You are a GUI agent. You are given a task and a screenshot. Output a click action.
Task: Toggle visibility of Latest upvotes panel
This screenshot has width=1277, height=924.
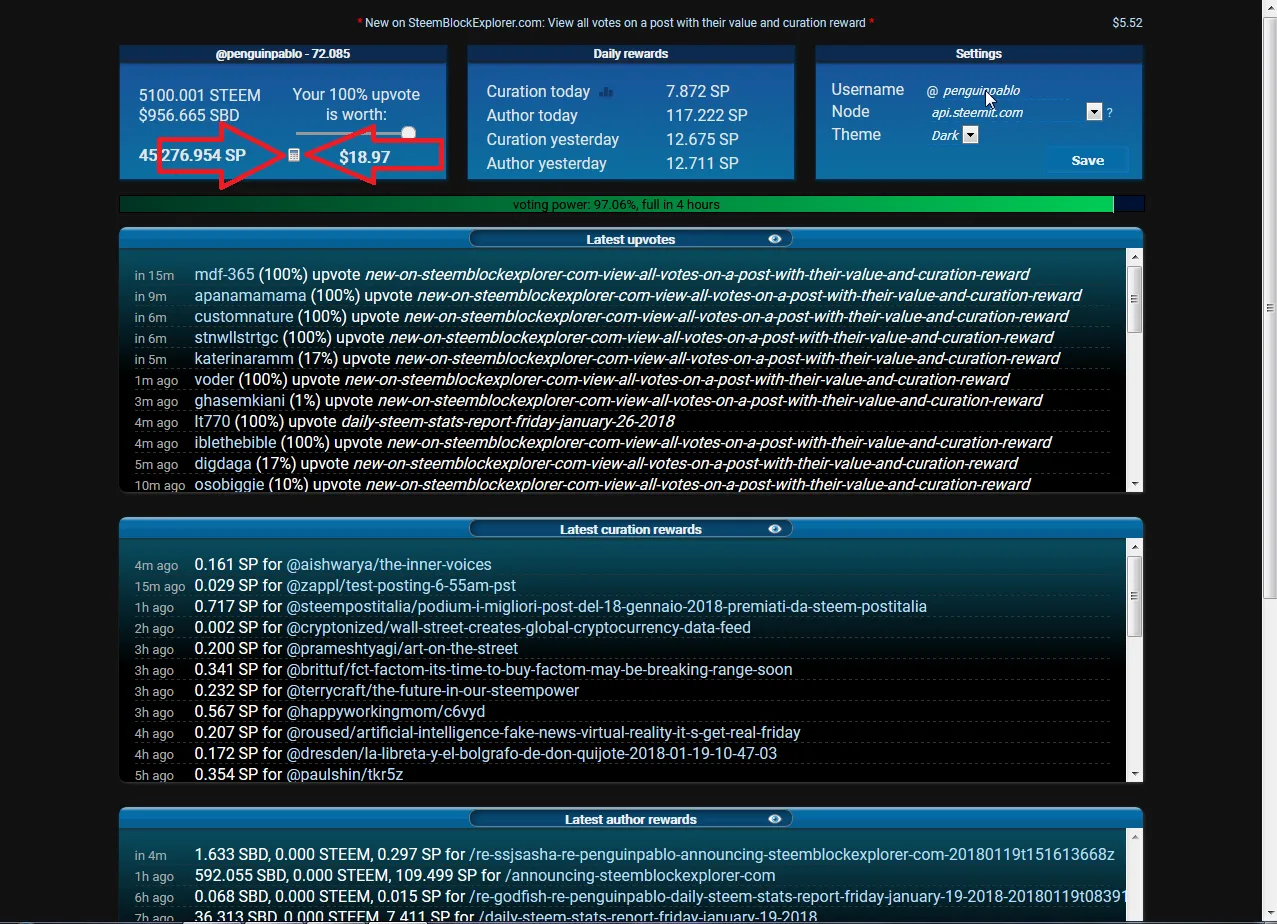point(775,239)
